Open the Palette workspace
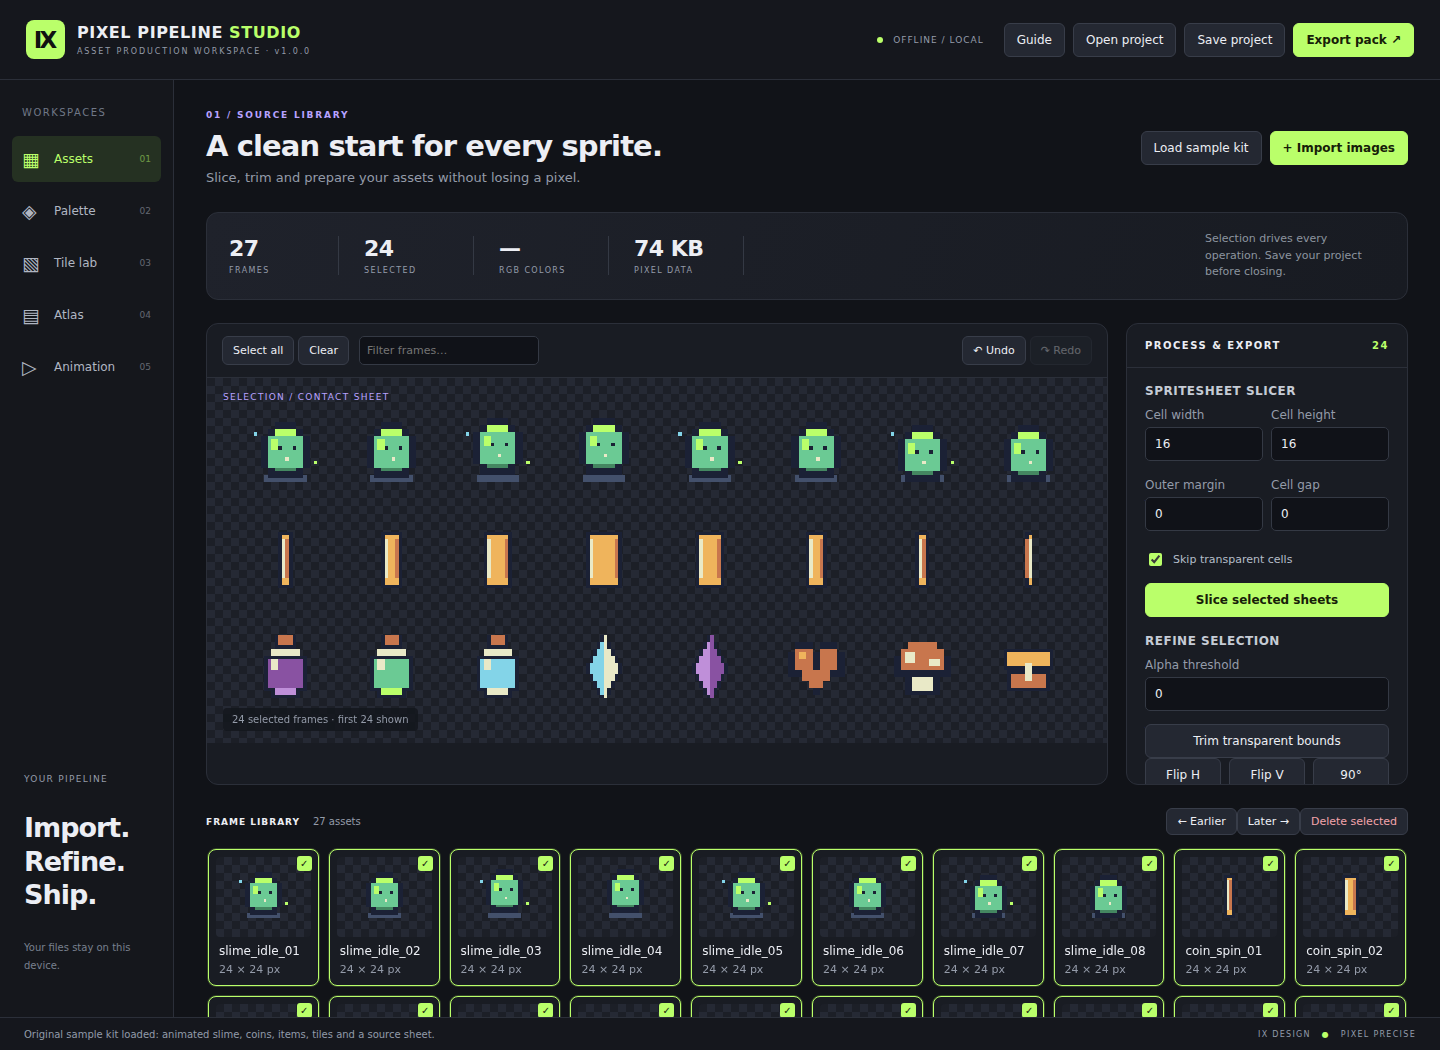Screen dimensions: 1440x1050 click(x=86, y=211)
